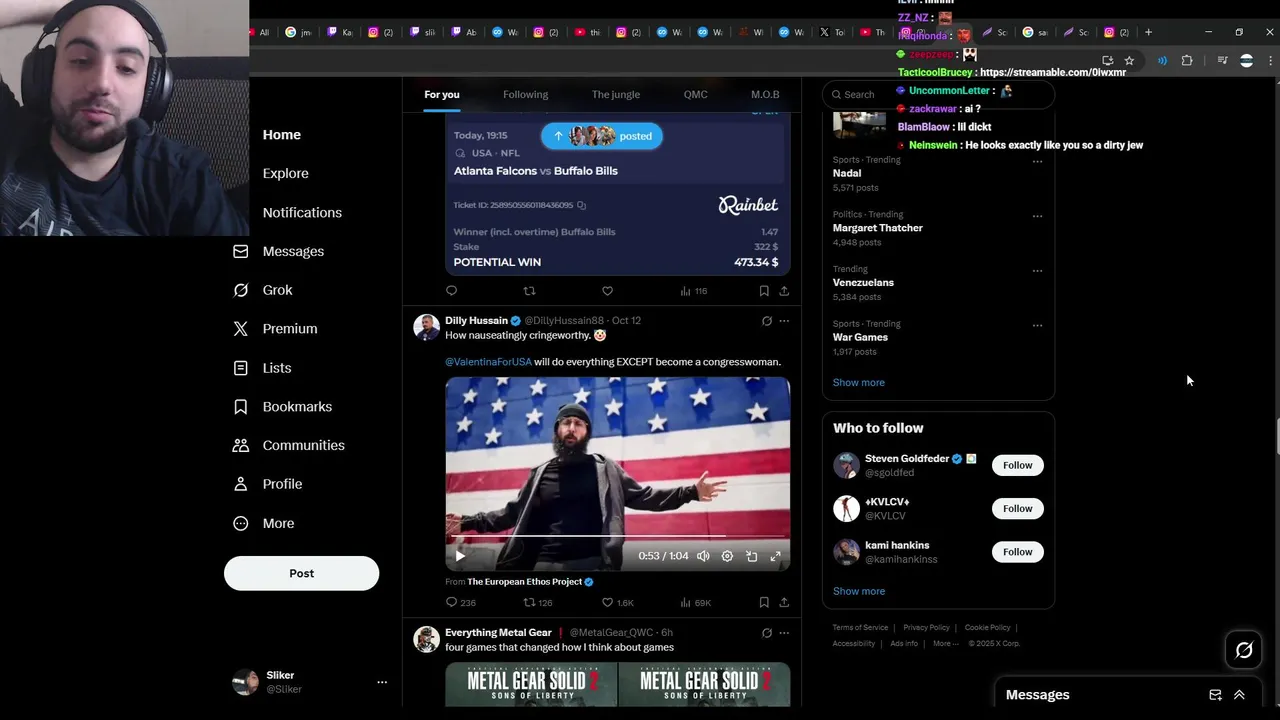Screen dimensions: 1280x720
Task: Click Grok icon on Dilly Hussain post
Action: coord(766,321)
